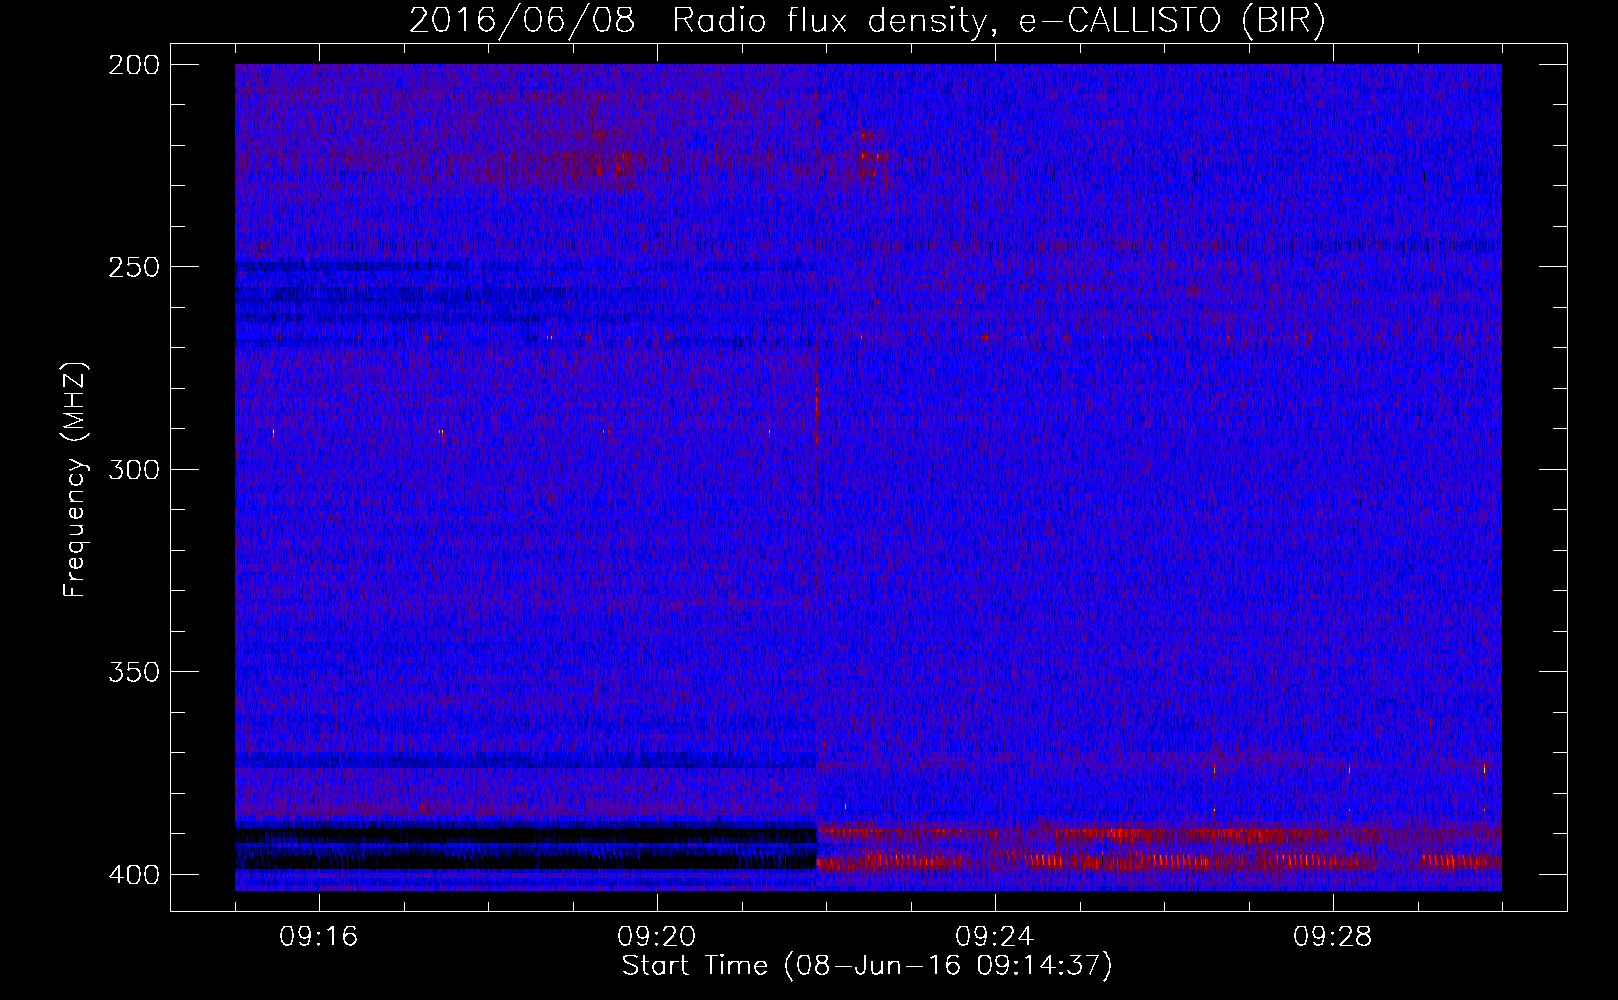Screen dimensions: 1618x1000
Task: Click the 'Frequency (MHZ)' axis label
Action: click(75, 479)
